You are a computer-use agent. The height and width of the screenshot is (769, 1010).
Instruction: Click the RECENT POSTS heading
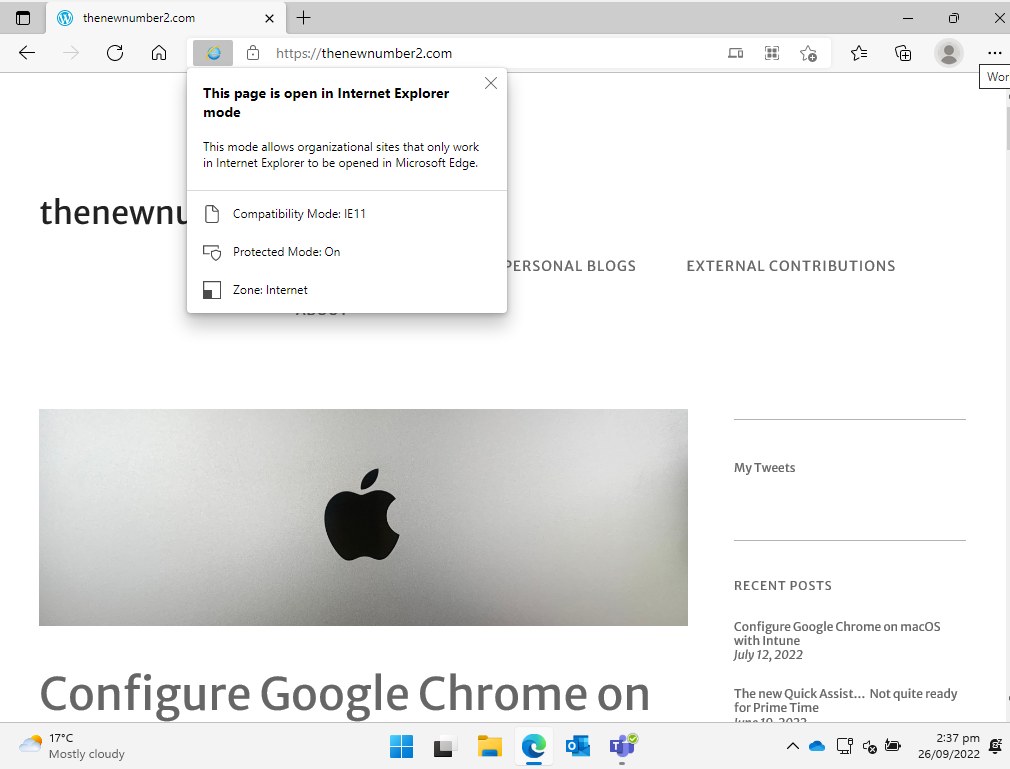[783, 585]
